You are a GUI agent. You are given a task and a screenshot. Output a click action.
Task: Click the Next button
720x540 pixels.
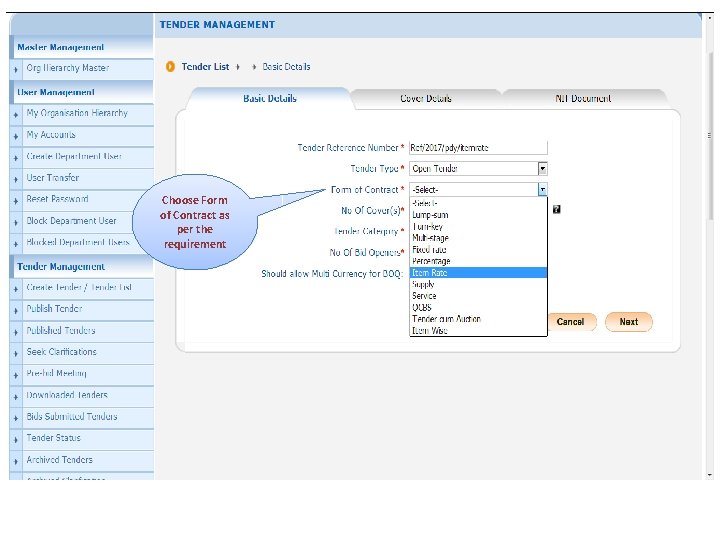coord(629,321)
